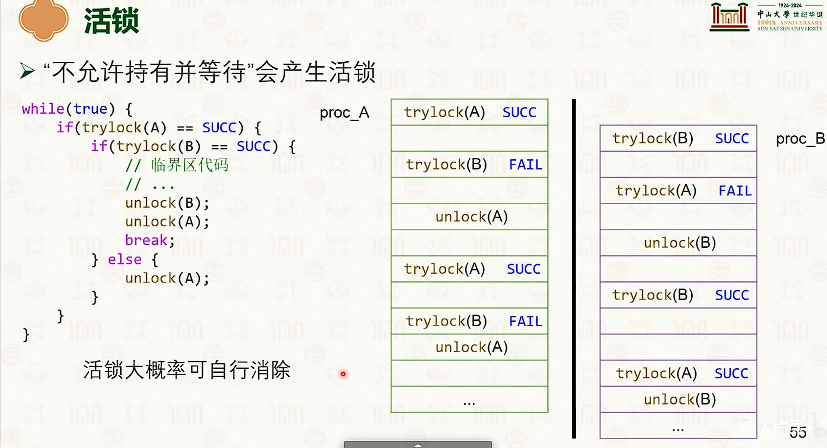827x448 pixels.
Task: Click the code line "} else {"
Action: pyautogui.click(x=124, y=259)
